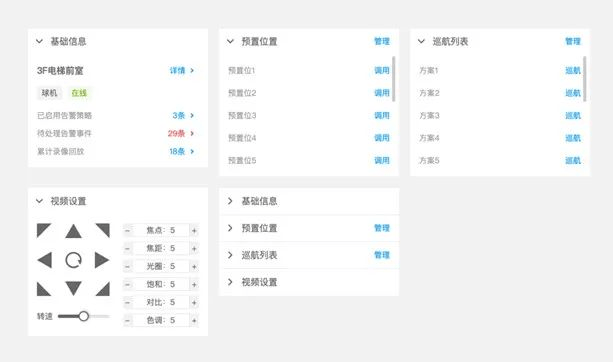The image size is (613, 362).
Task: Pan camera right with the right arrow
Action: tap(102, 260)
